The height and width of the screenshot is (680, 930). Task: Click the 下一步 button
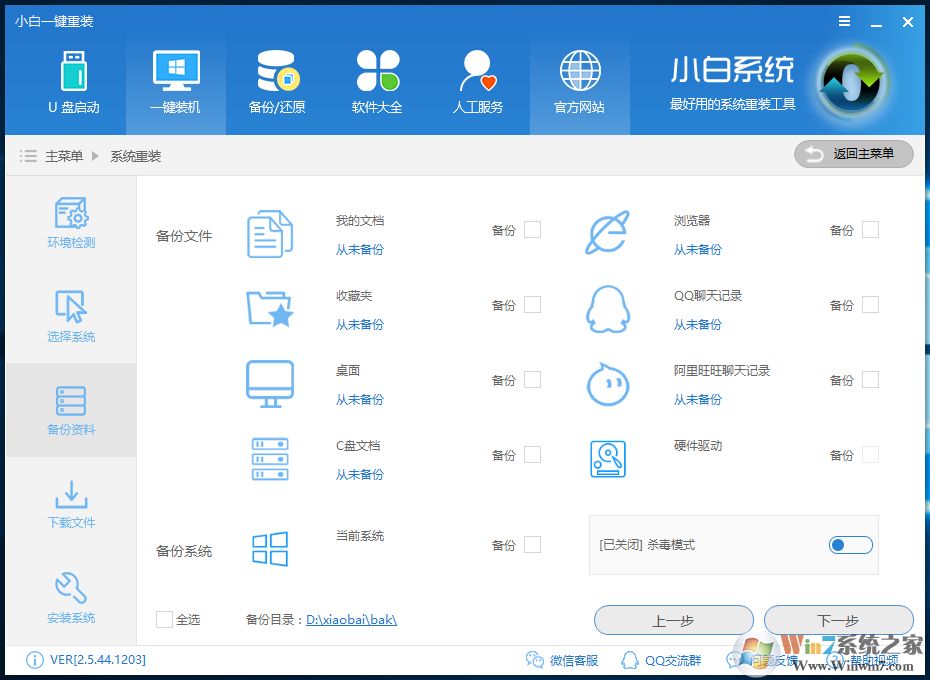pyautogui.click(x=838, y=620)
